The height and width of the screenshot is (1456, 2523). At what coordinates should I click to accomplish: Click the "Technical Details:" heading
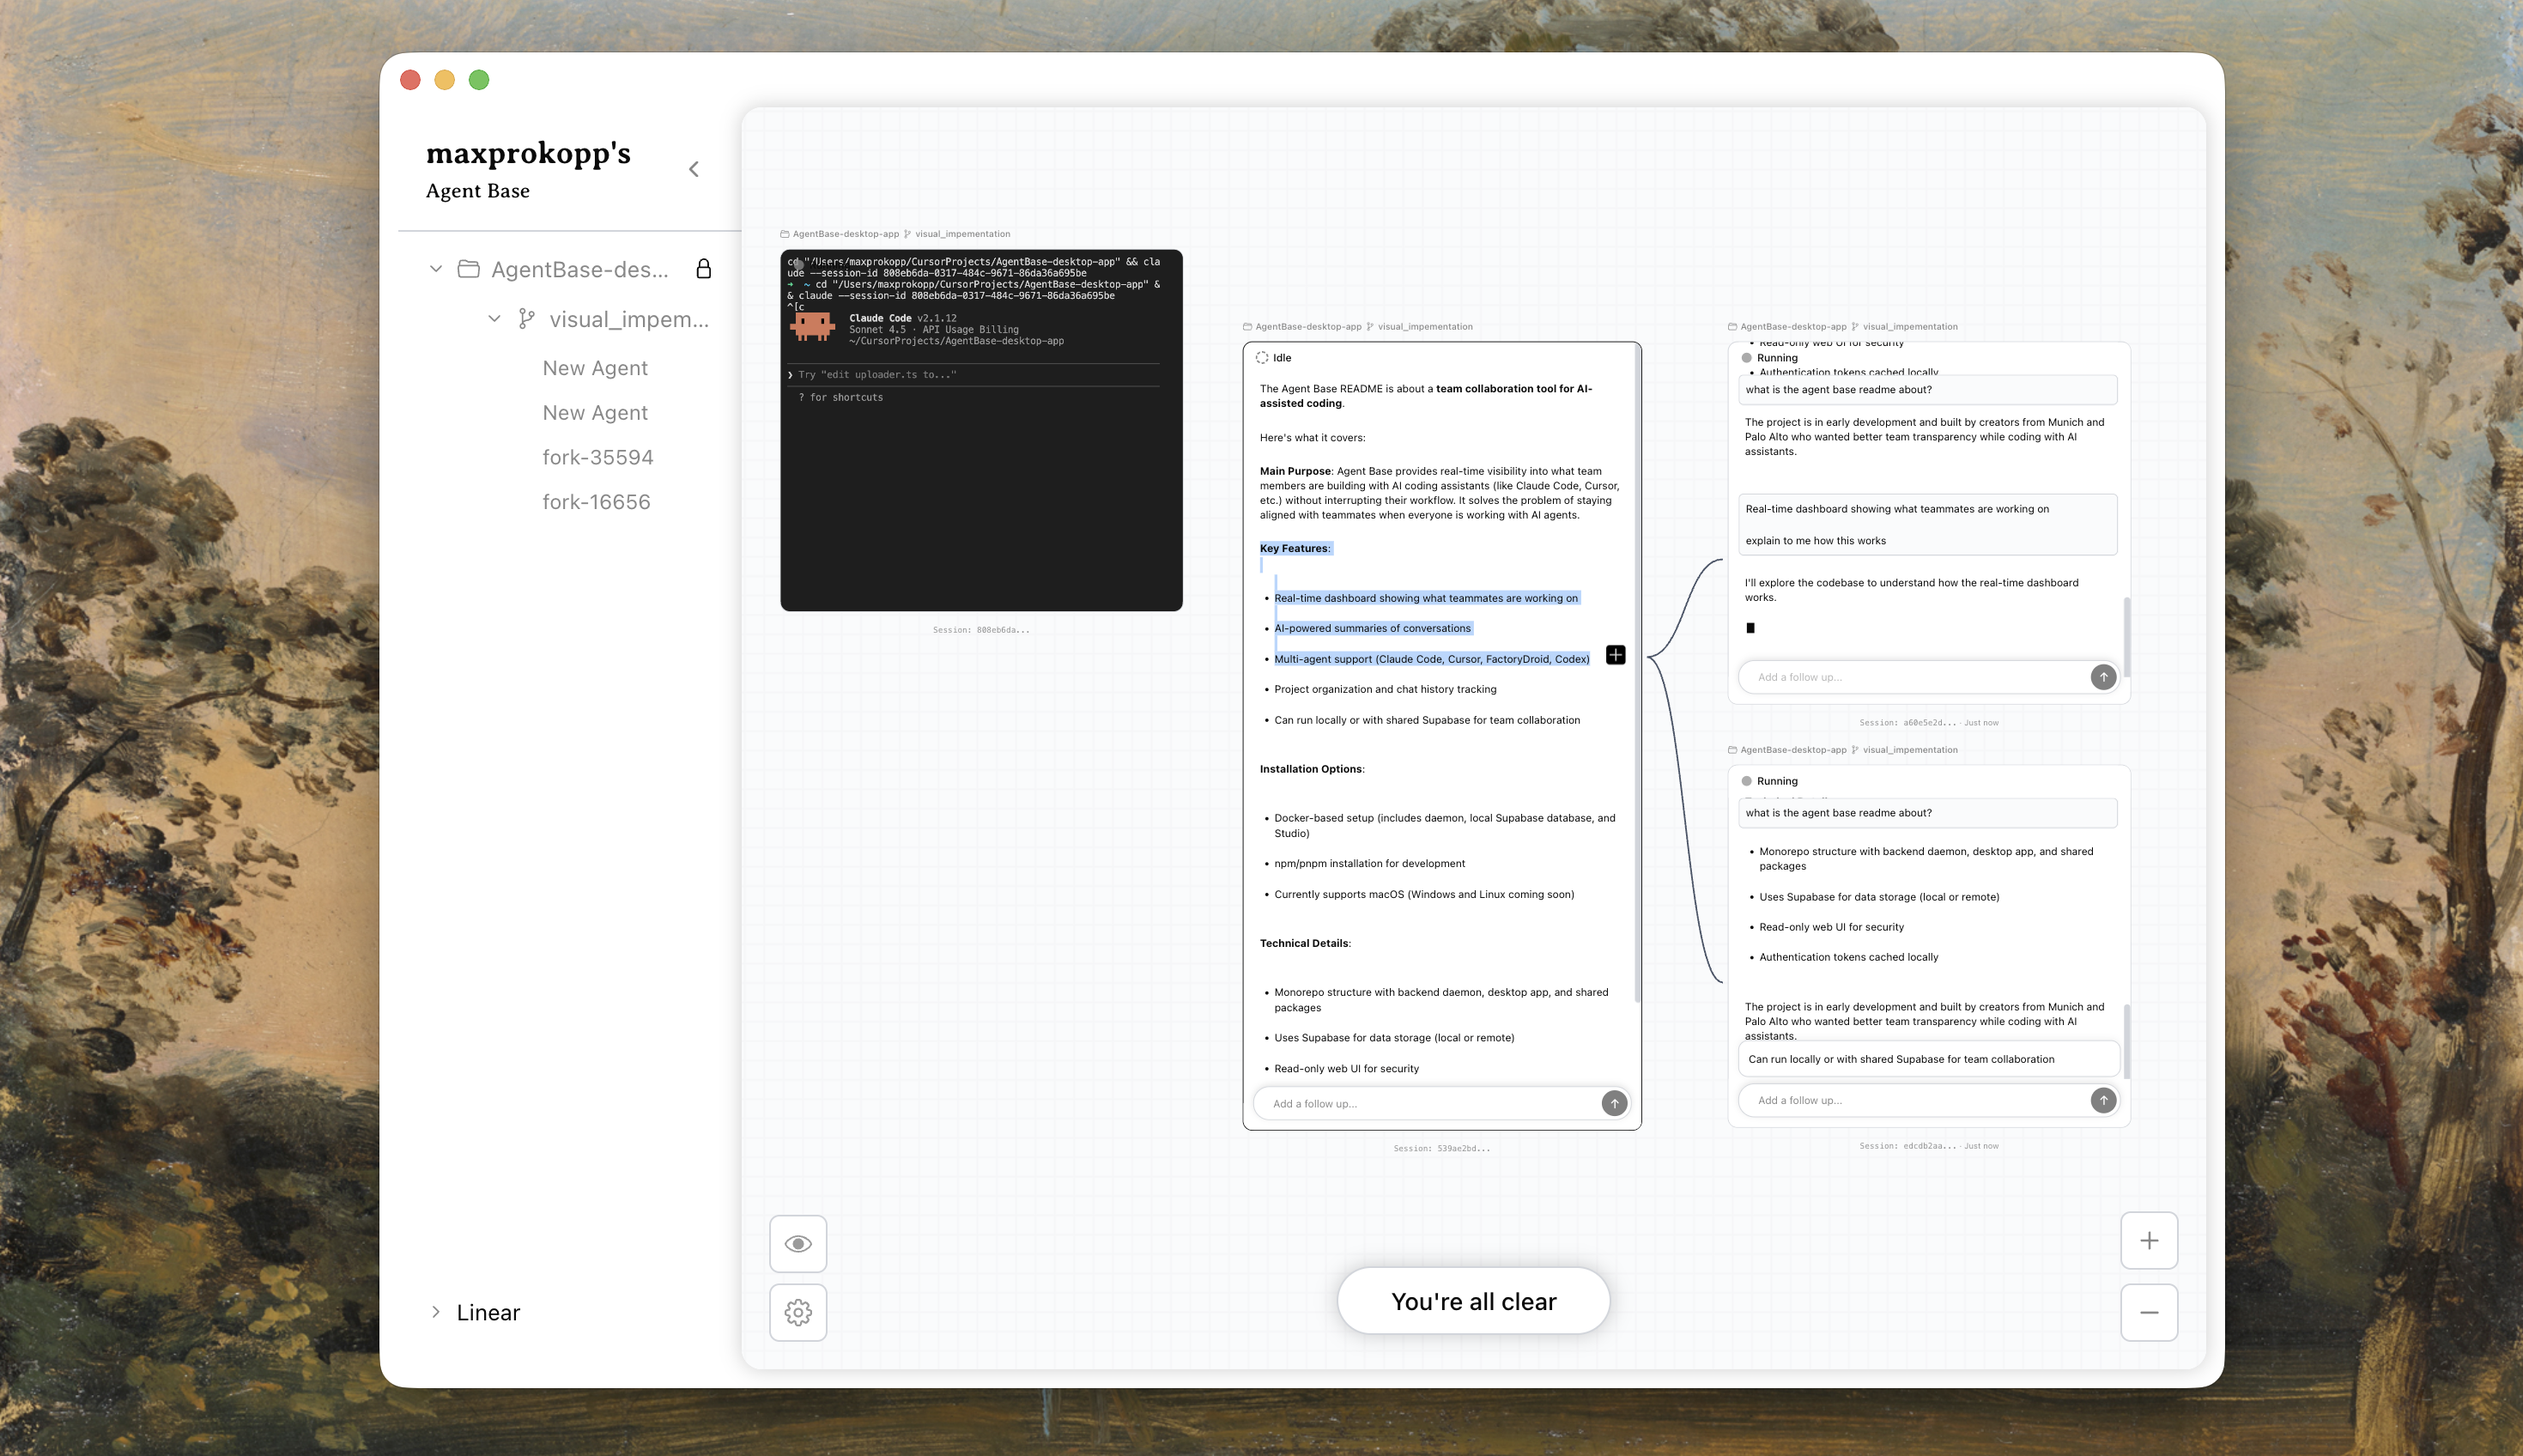tap(1305, 943)
